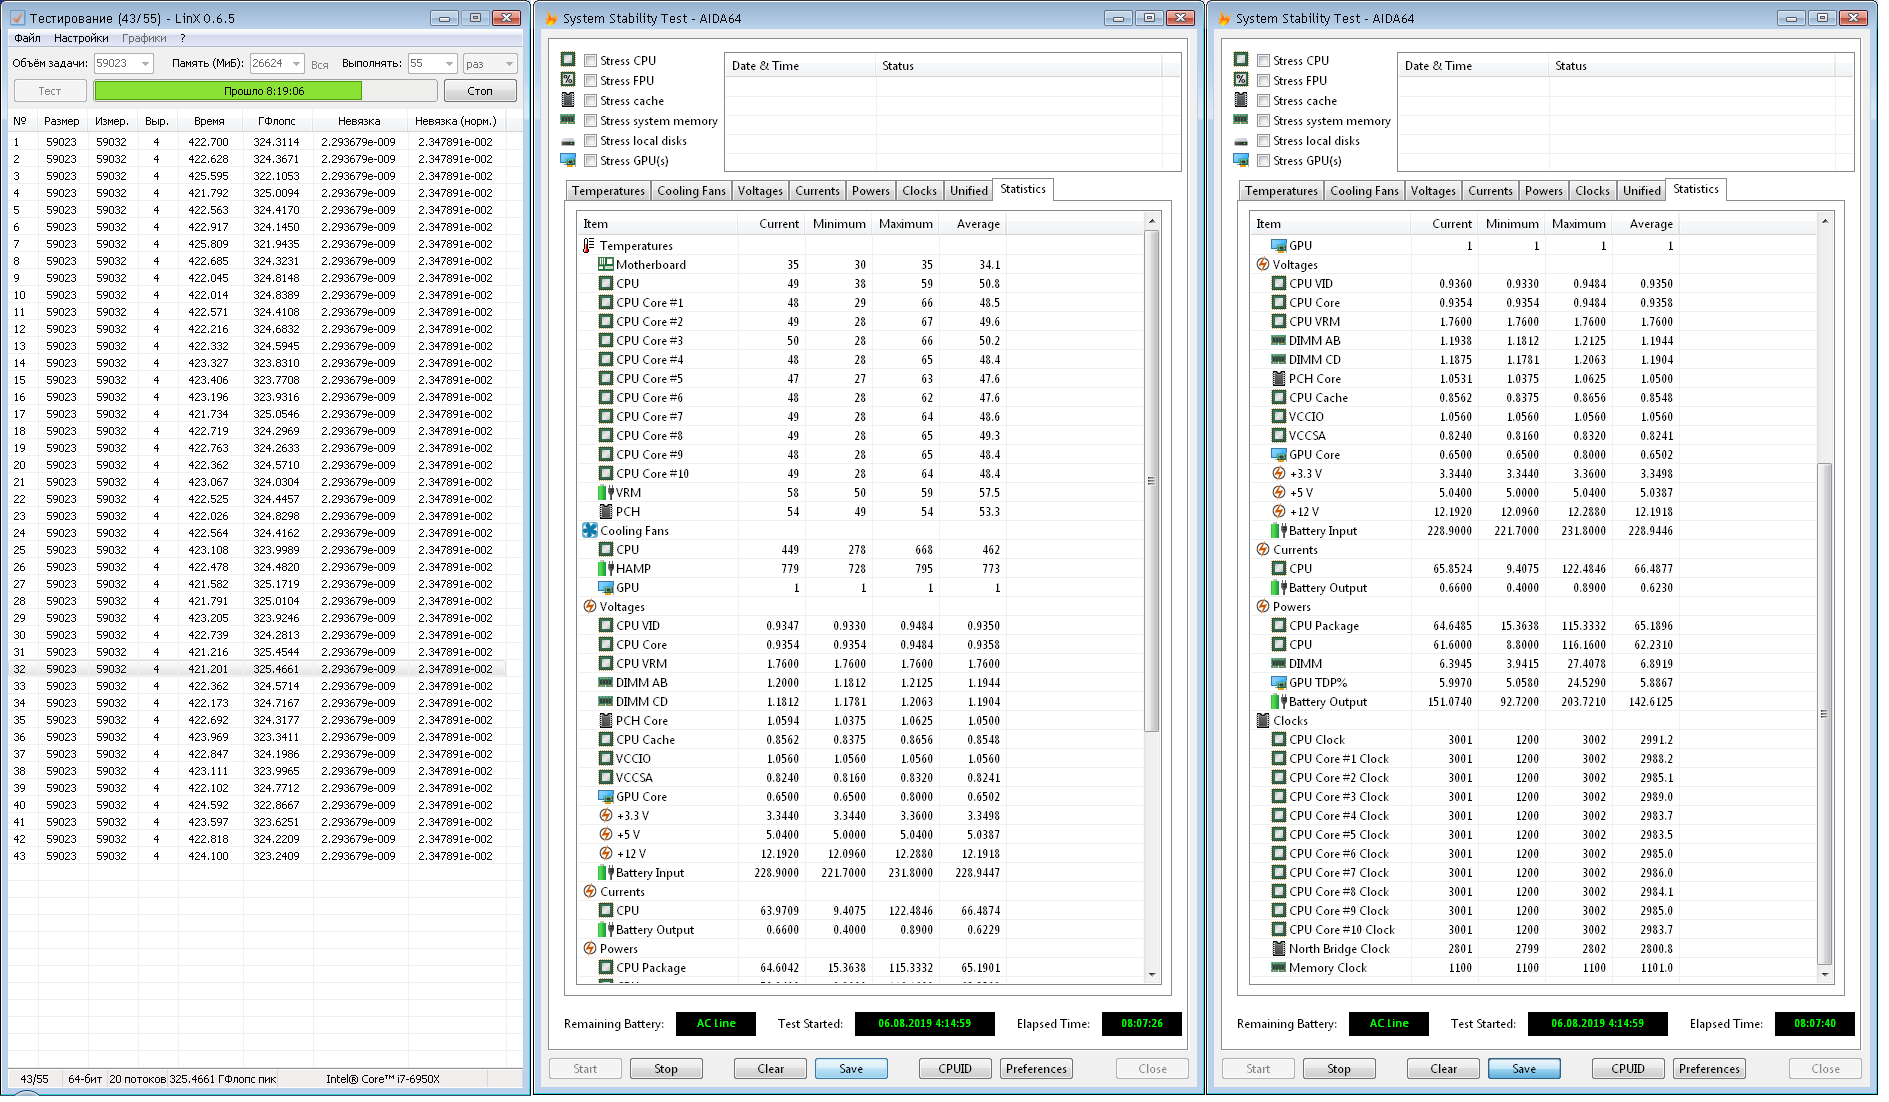This screenshot has height=1102, width=1889.
Task: Open the ? help menu in LinX
Action: [183, 38]
